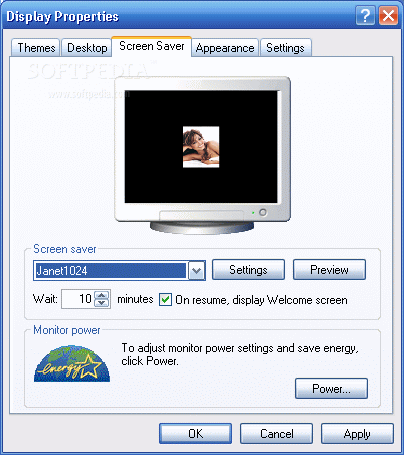Select the Screen Saver tab
This screenshot has width=404, height=455.
coord(151,46)
